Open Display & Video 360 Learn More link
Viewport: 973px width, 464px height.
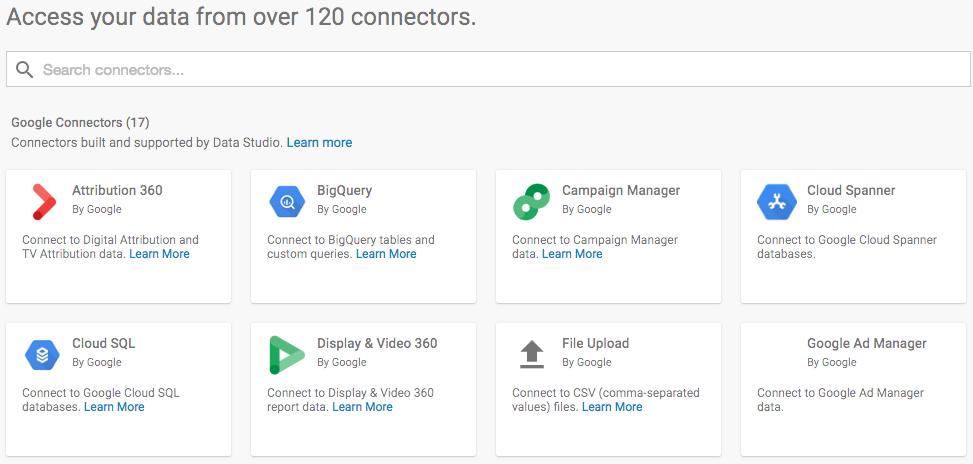(x=362, y=407)
